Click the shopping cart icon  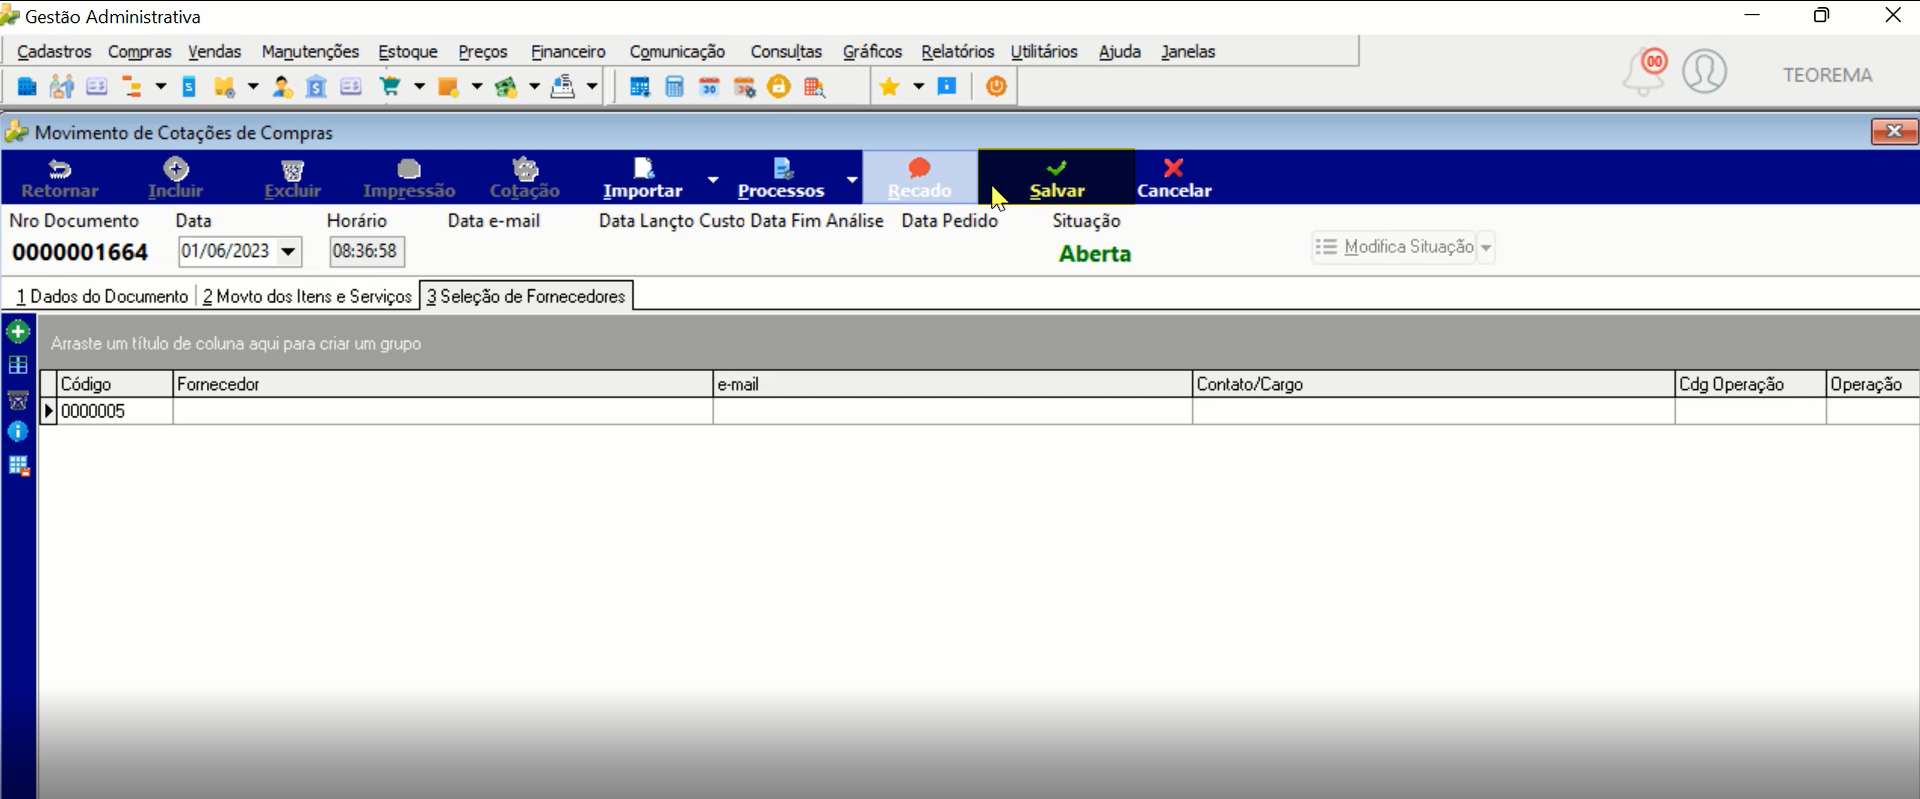coord(390,87)
